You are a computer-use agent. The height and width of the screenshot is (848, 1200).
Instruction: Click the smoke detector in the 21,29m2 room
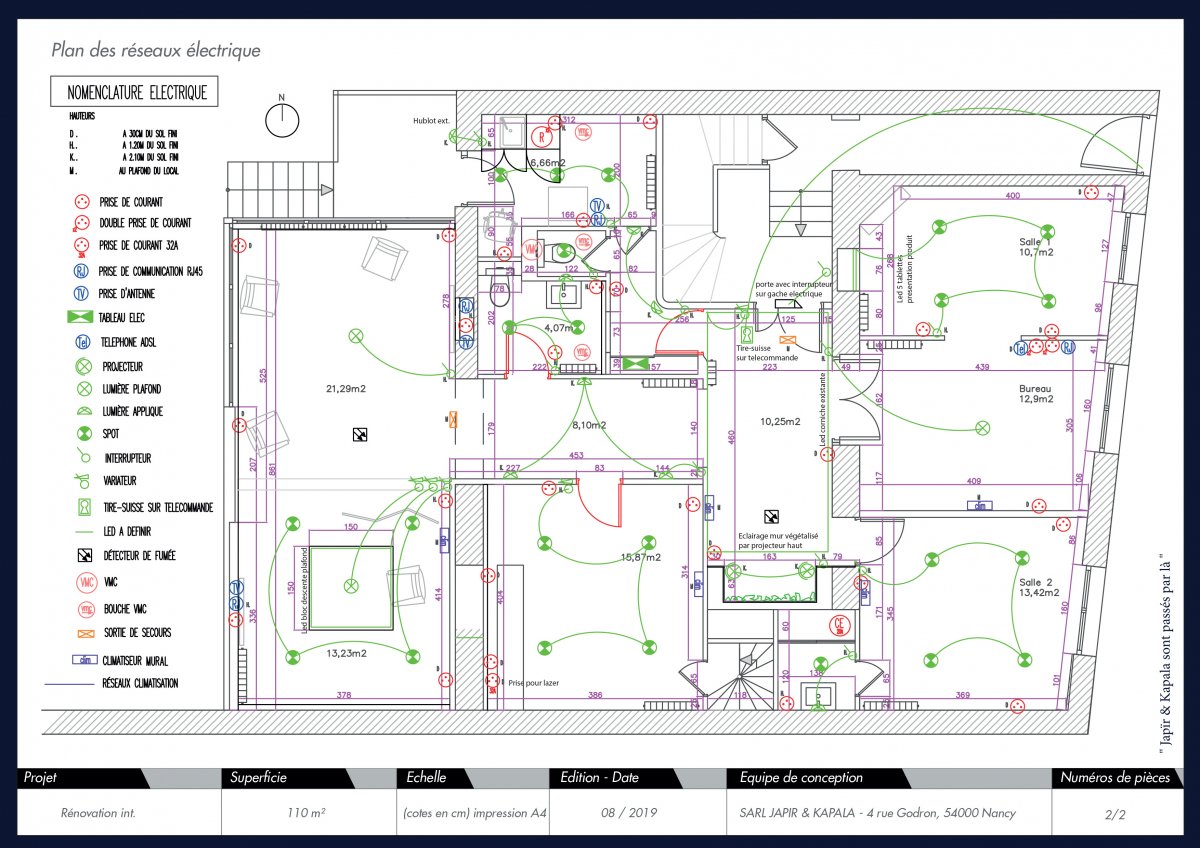point(359,434)
